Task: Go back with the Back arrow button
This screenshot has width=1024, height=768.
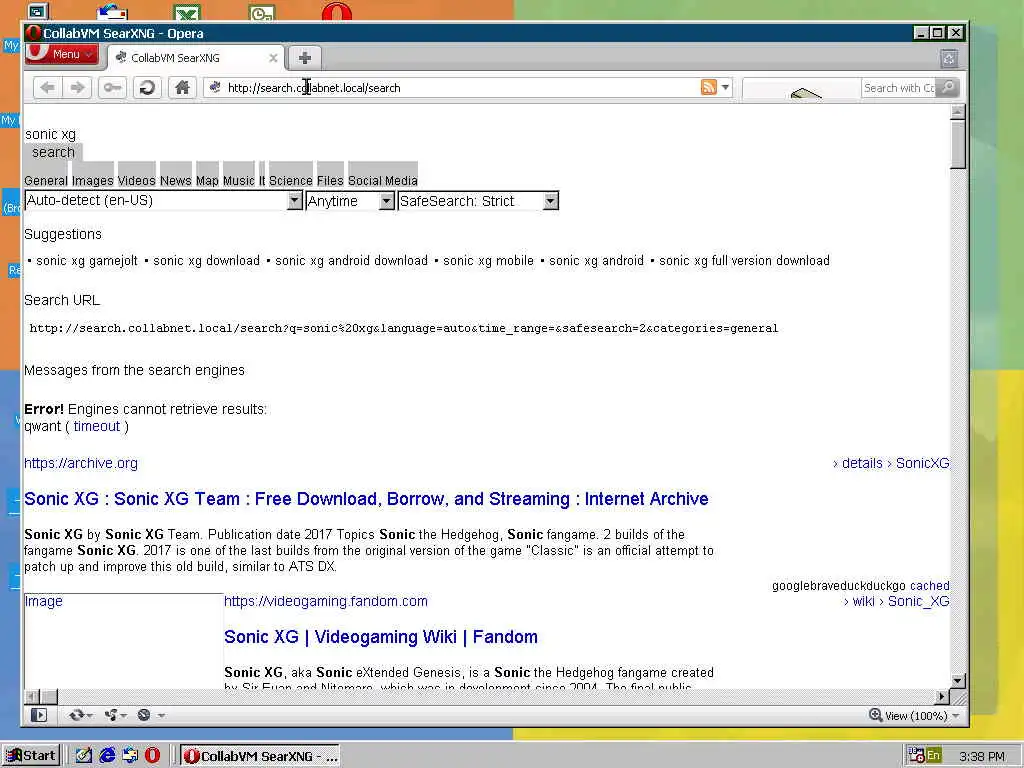Action: click(47, 88)
